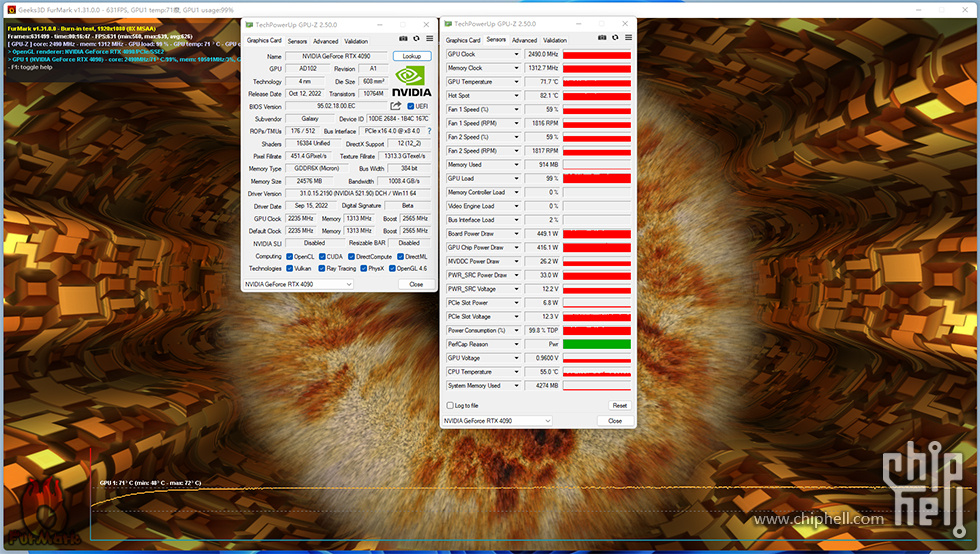This screenshot has width=980, height=554.
Task: Select the Graphics Card tab in left GPU-Z window
Action: click(x=264, y=41)
